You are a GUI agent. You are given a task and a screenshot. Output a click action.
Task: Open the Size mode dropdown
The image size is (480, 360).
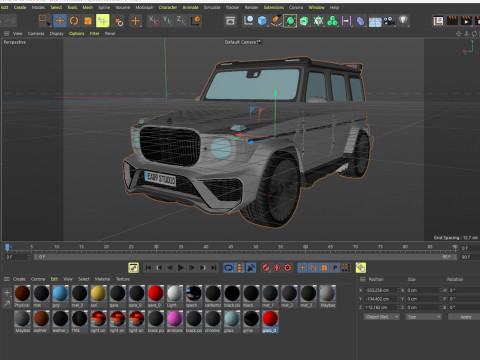424,317
